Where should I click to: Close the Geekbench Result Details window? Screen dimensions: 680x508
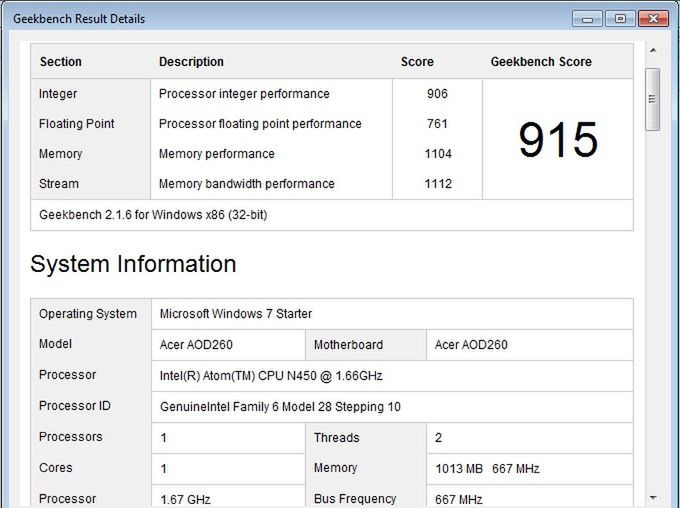[x=654, y=19]
